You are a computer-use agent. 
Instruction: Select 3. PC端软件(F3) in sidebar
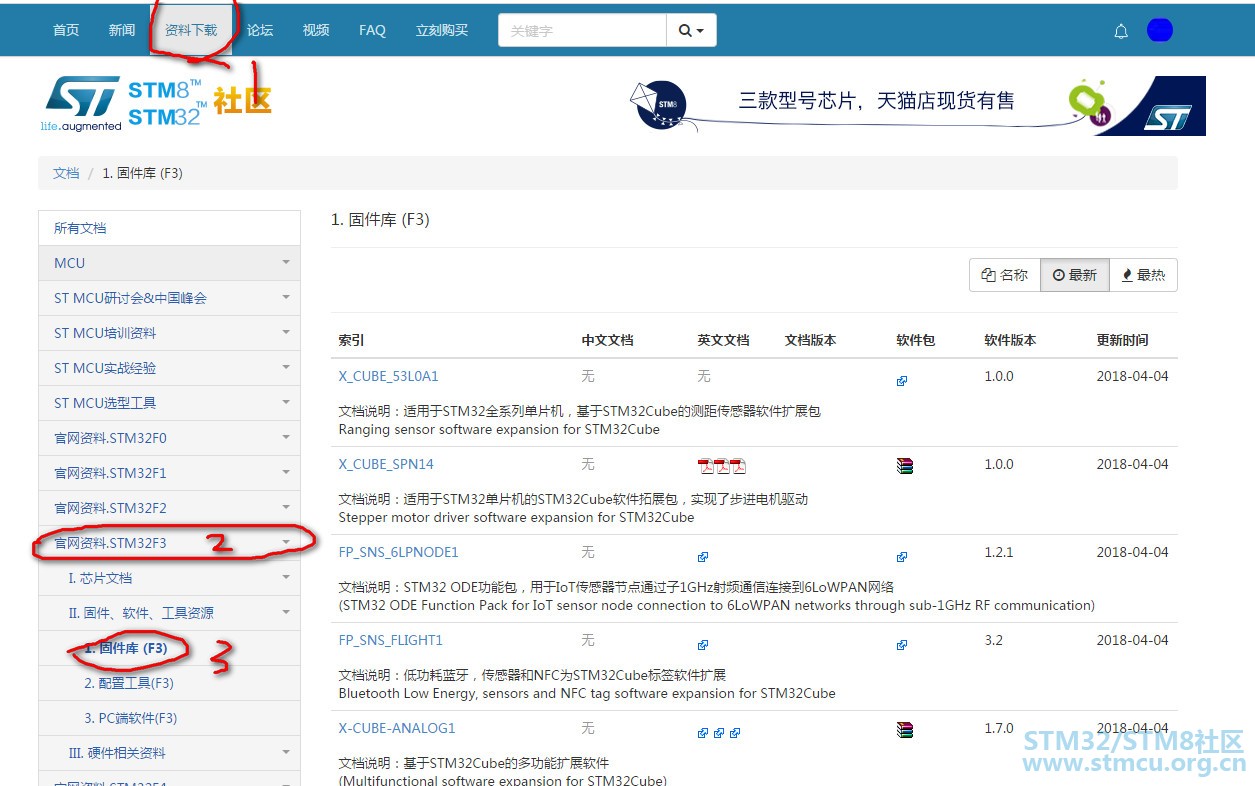coord(169,718)
